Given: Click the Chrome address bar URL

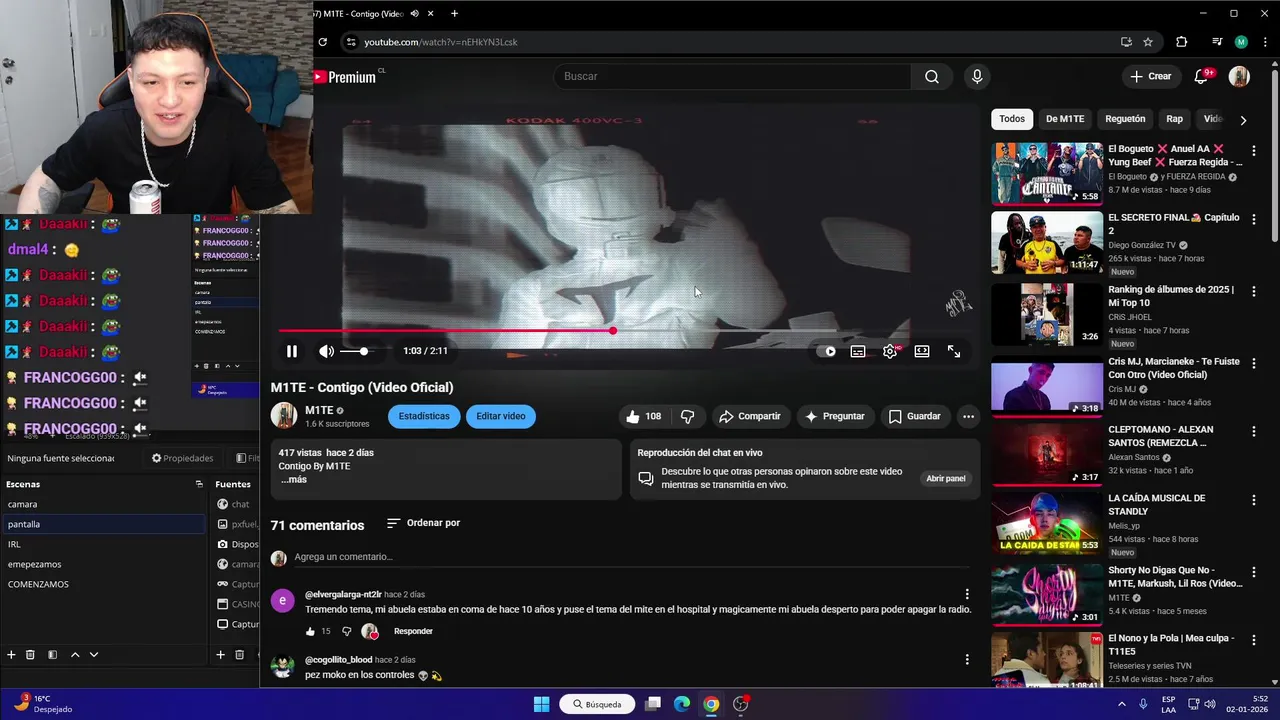Looking at the screenshot, I should click(440, 42).
